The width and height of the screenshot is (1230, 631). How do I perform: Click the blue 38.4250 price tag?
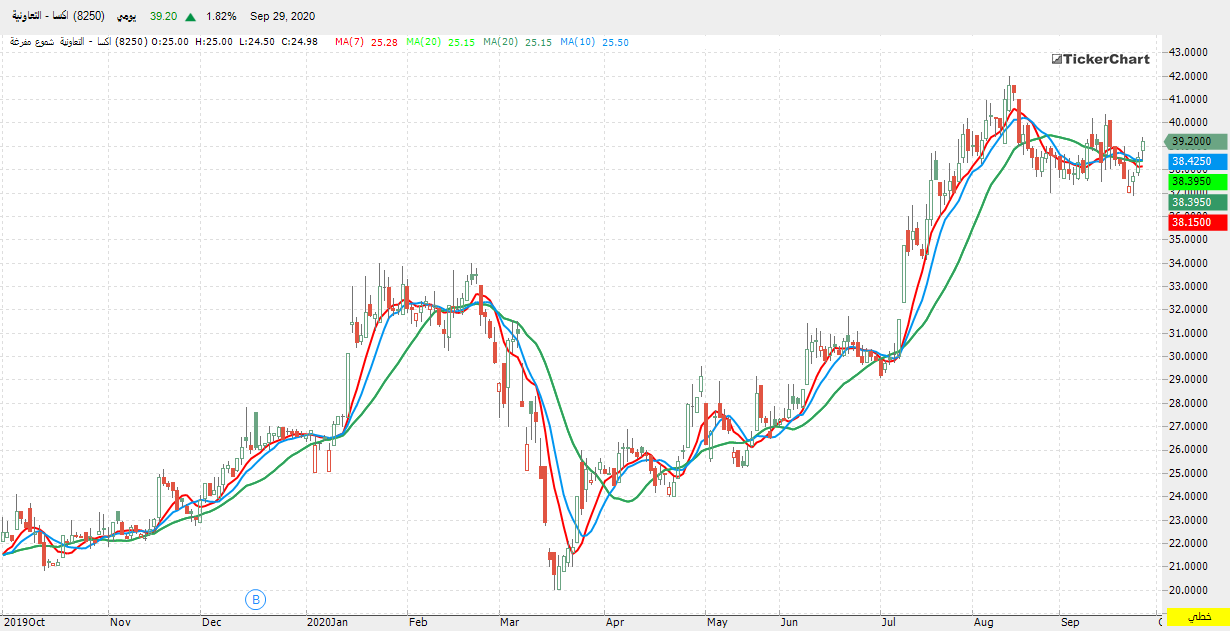click(x=1191, y=161)
